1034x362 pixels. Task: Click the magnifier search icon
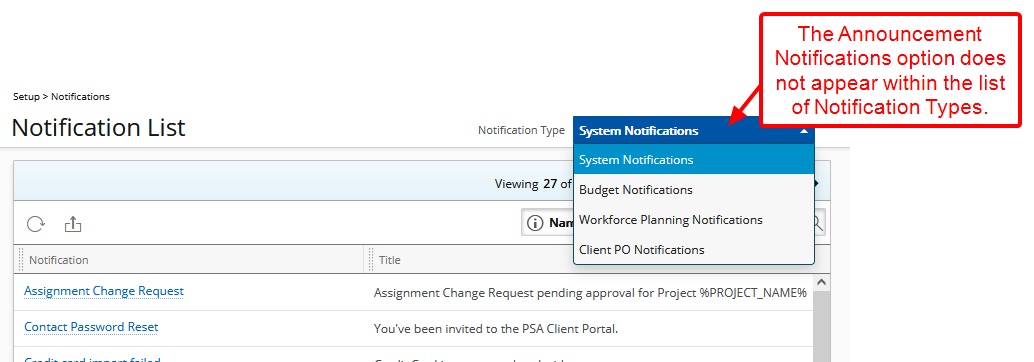[x=819, y=224]
